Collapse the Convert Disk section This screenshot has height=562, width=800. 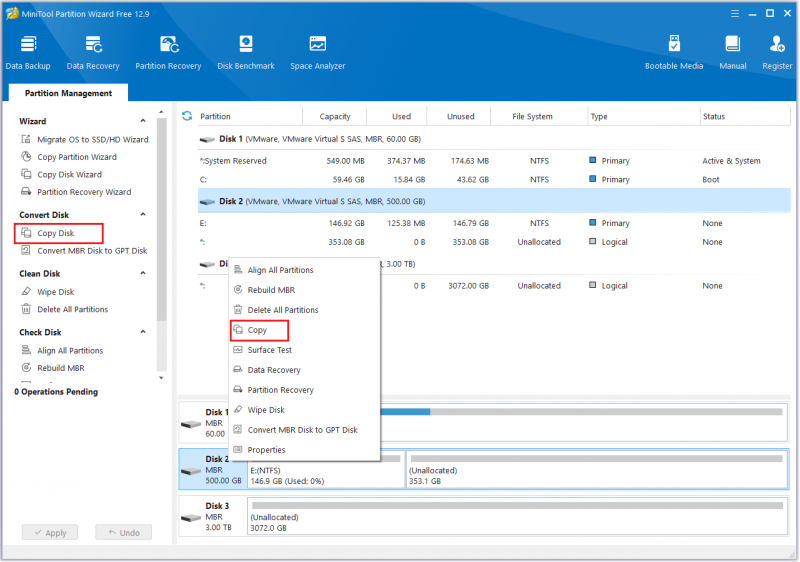click(143, 215)
